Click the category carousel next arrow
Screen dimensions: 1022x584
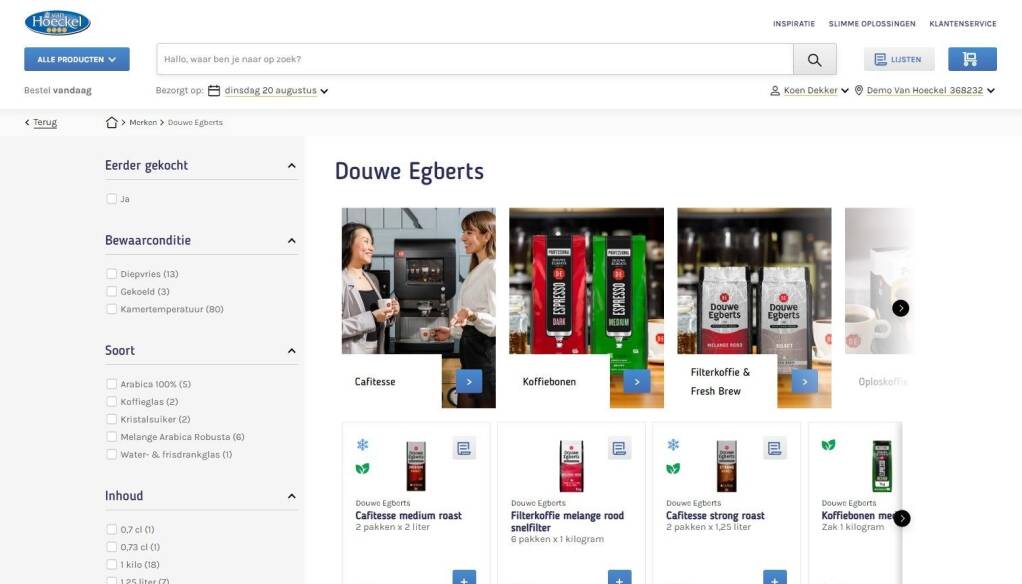point(901,308)
